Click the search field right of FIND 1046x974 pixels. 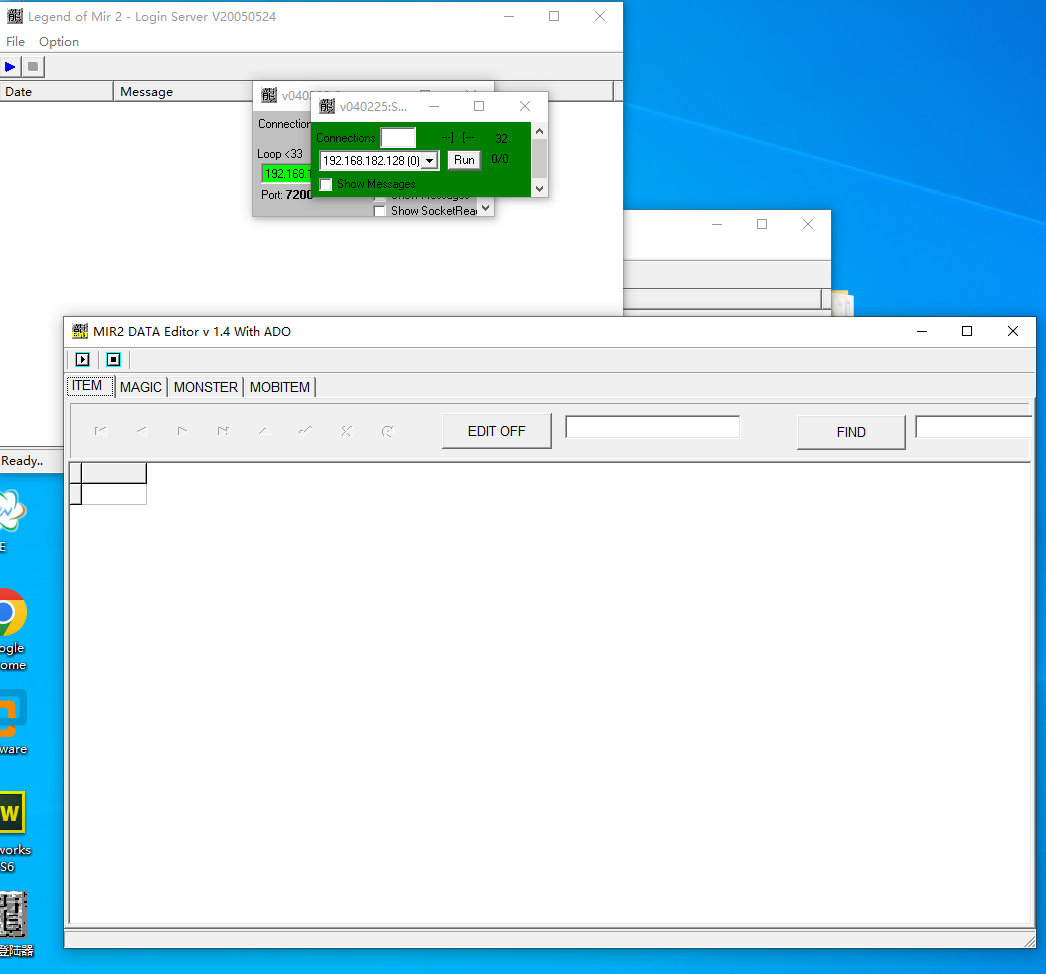click(974, 427)
